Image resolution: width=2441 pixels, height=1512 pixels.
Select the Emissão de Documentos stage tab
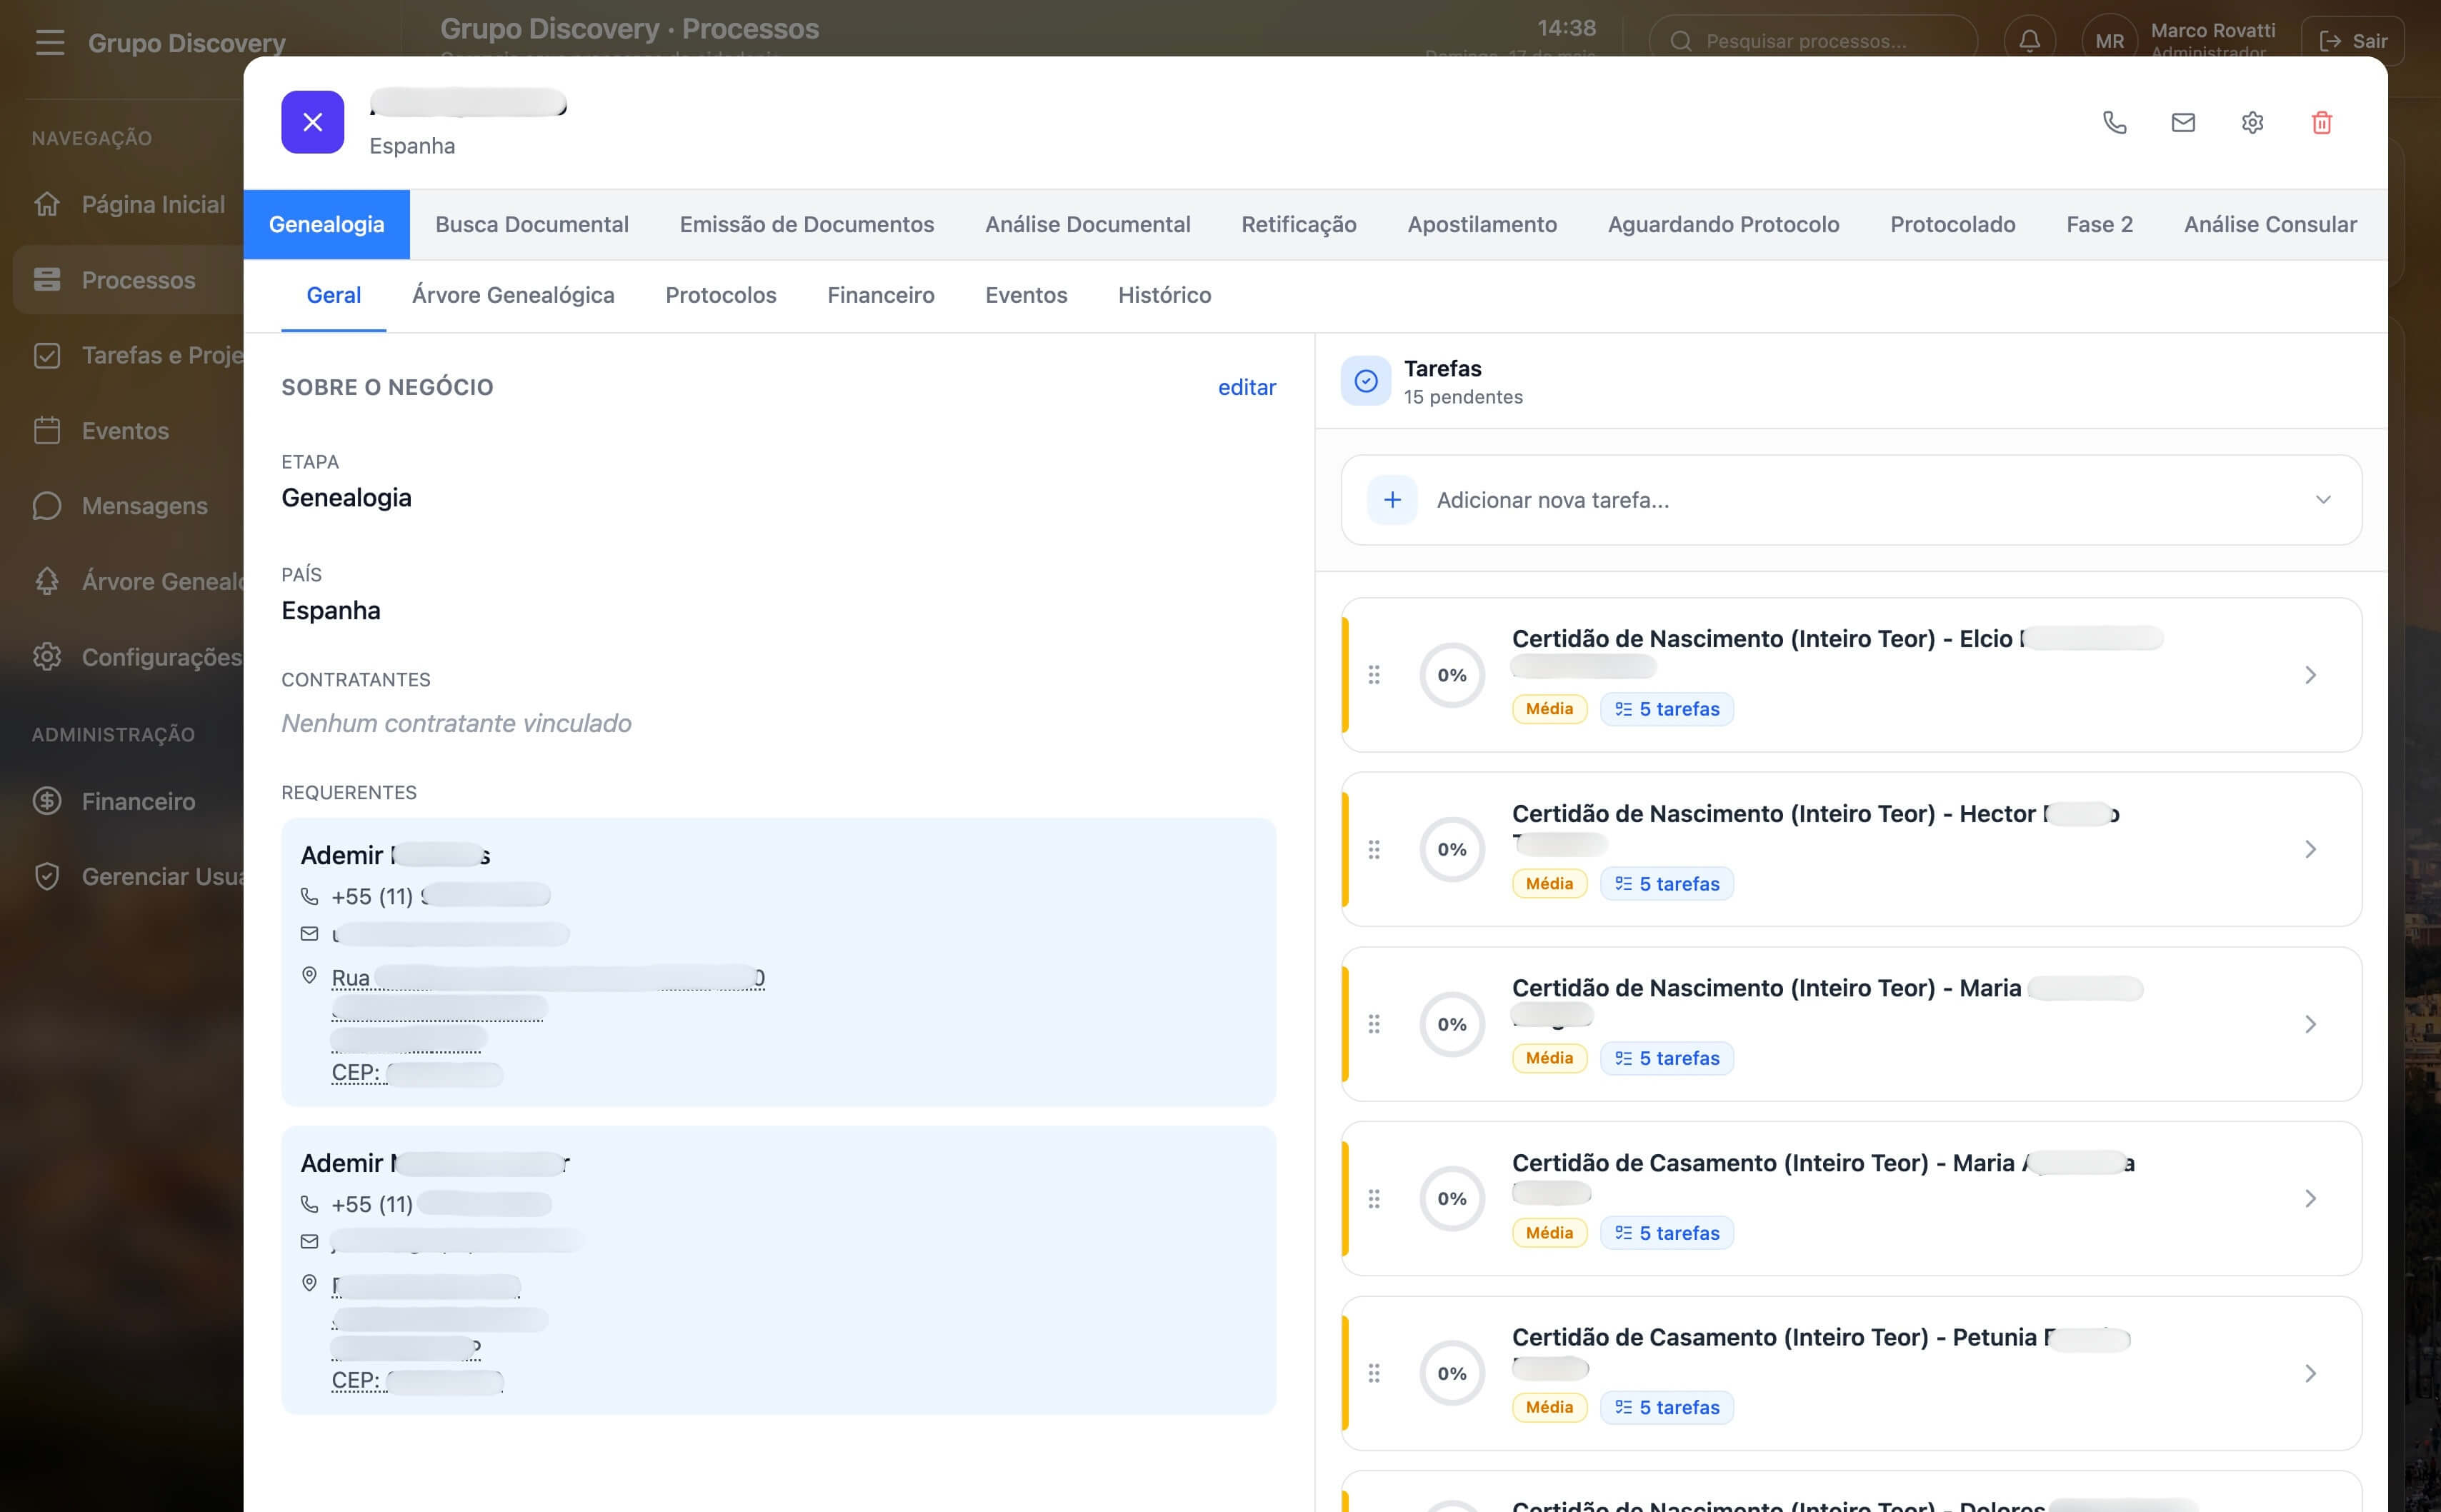click(x=806, y=224)
